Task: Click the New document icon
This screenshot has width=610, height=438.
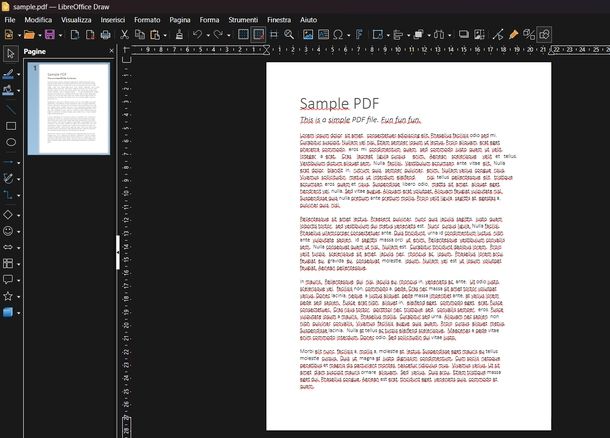Action: pyautogui.click(x=9, y=35)
